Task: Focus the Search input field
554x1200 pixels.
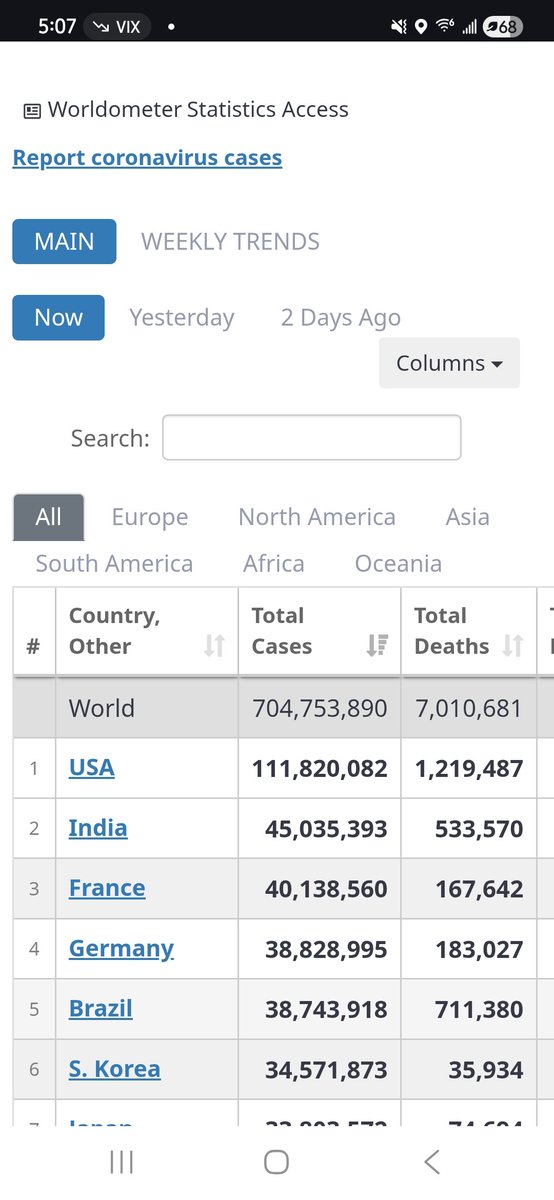Action: tap(312, 438)
